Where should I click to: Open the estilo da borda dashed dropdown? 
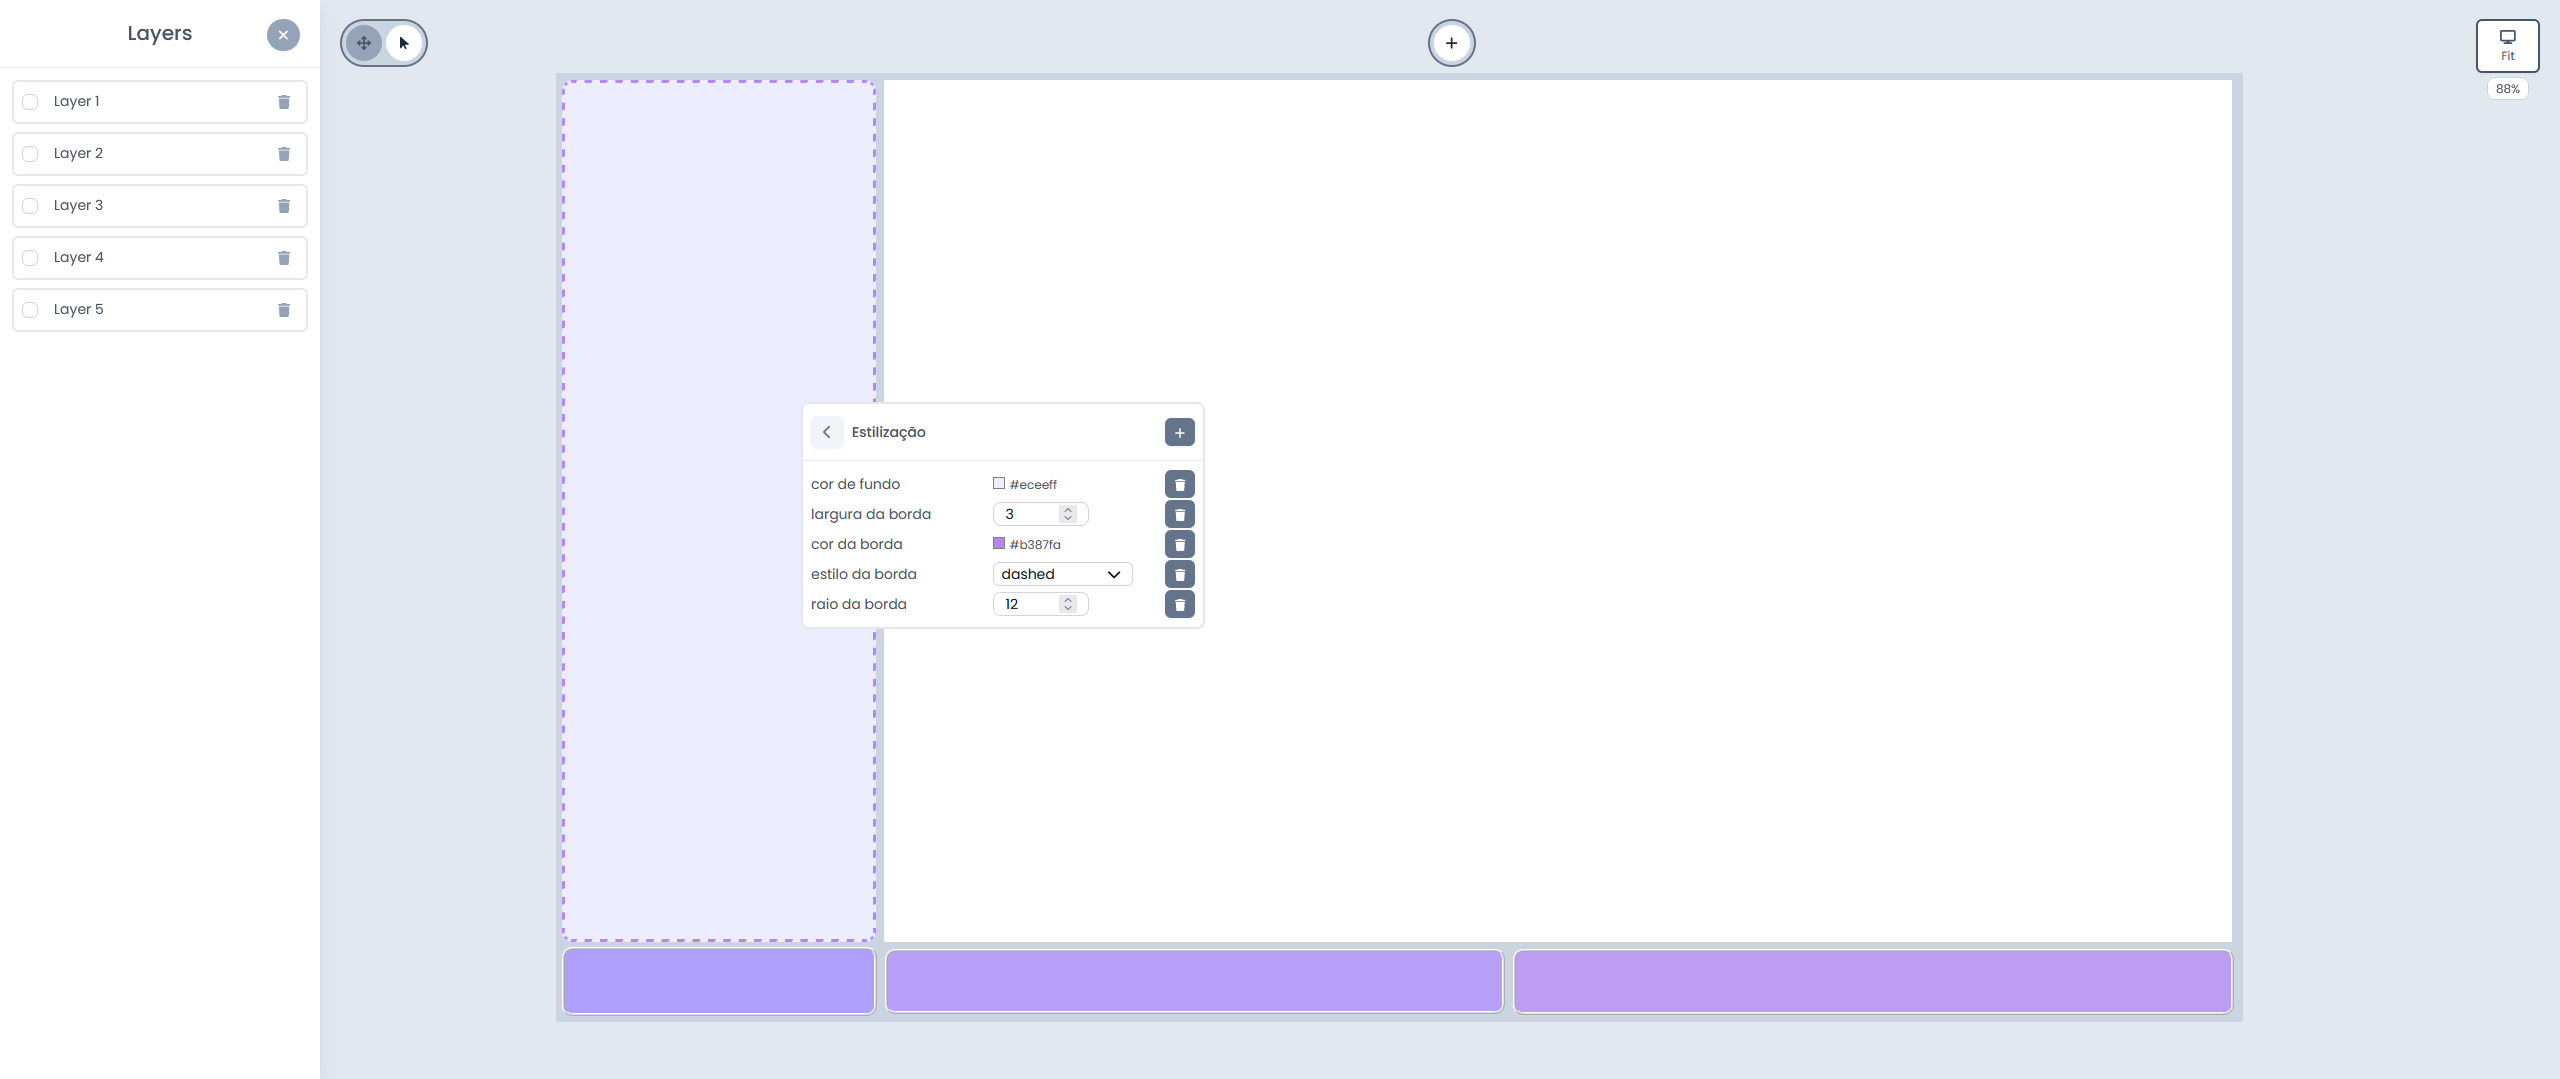click(1062, 574)
